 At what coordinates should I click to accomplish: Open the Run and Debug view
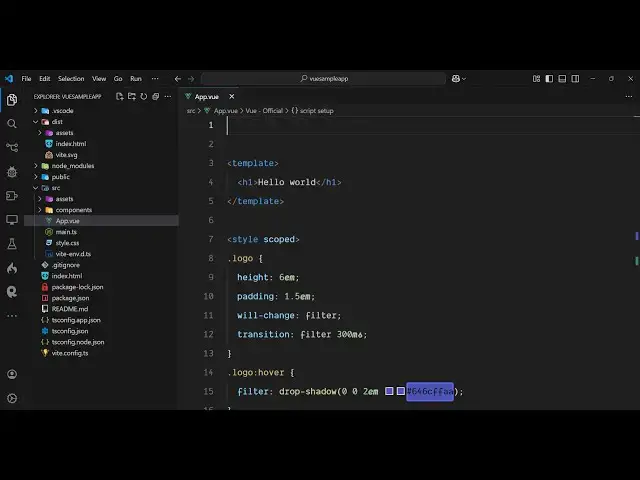point(12,172)
